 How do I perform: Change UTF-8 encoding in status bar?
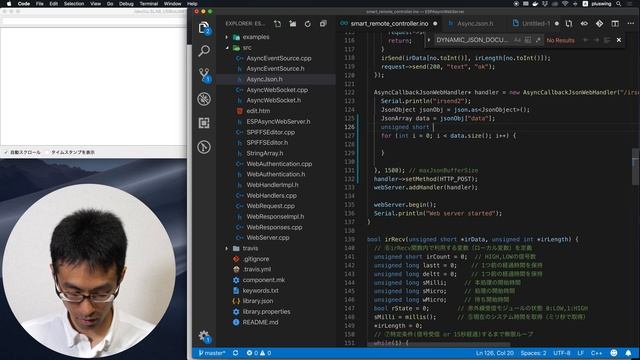pos(562,353)
